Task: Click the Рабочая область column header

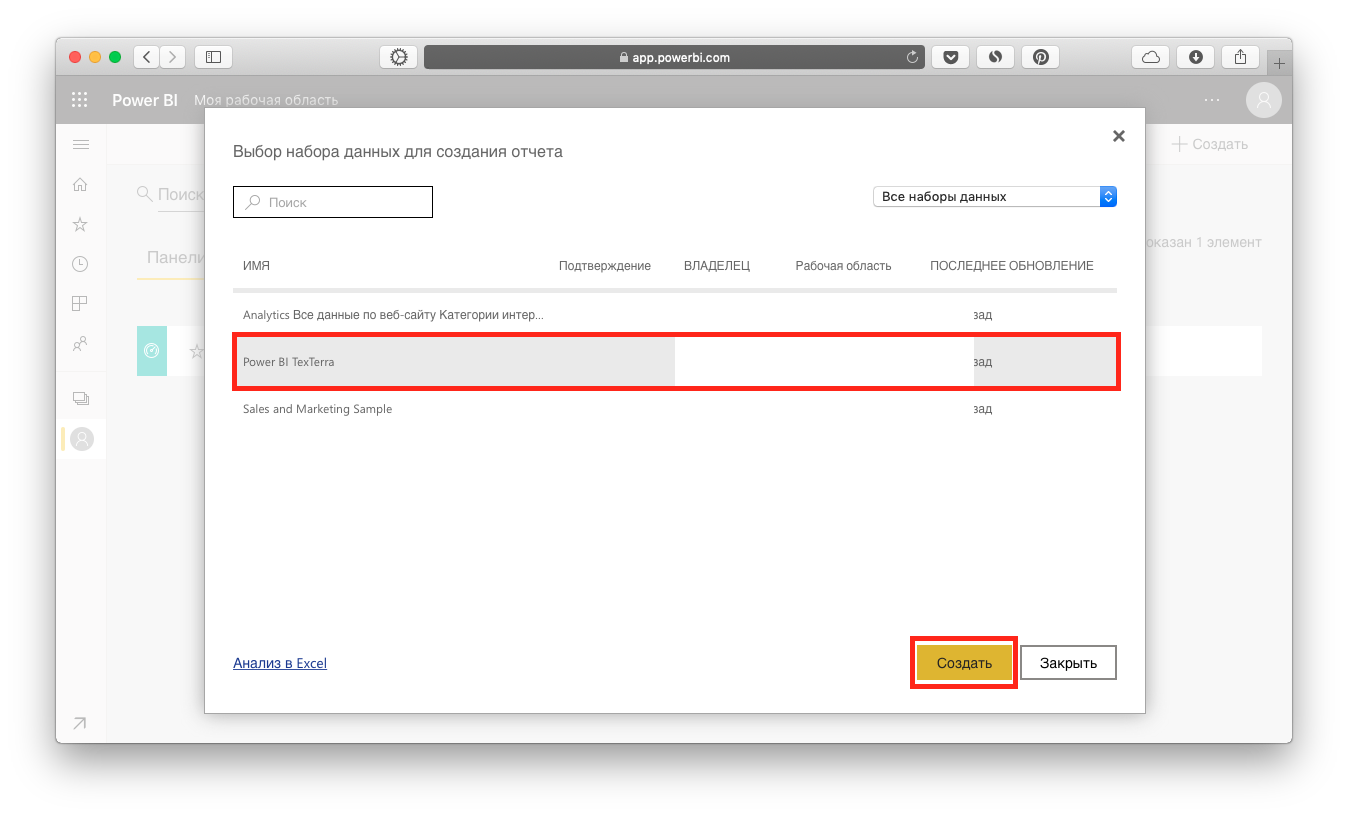Action: [x=843, y=266]
